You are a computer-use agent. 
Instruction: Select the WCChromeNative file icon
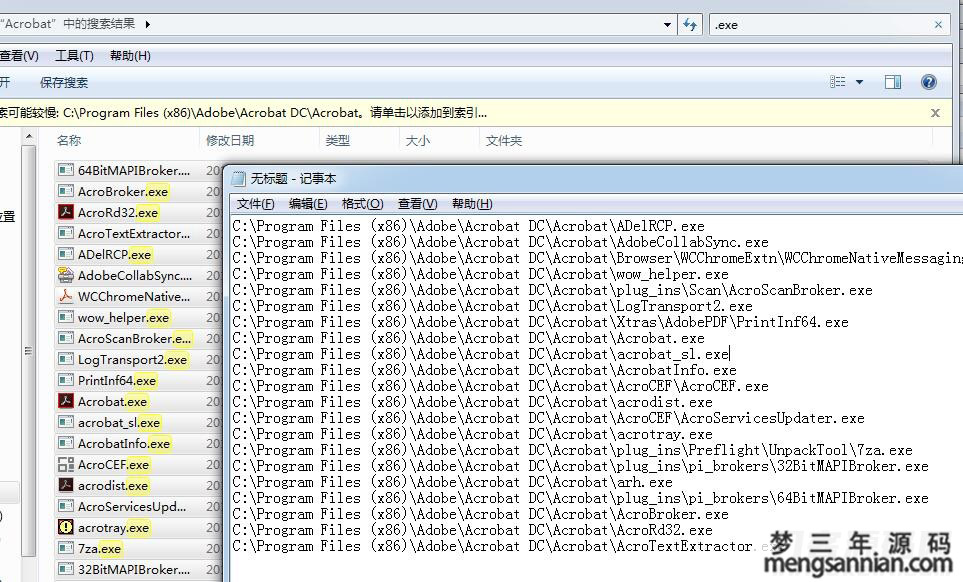(66, 296)
